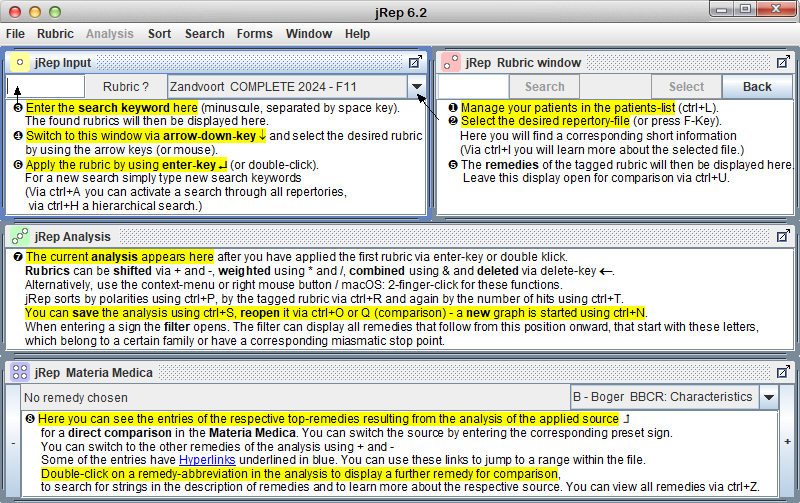Open the File menu

click(16, 33)
